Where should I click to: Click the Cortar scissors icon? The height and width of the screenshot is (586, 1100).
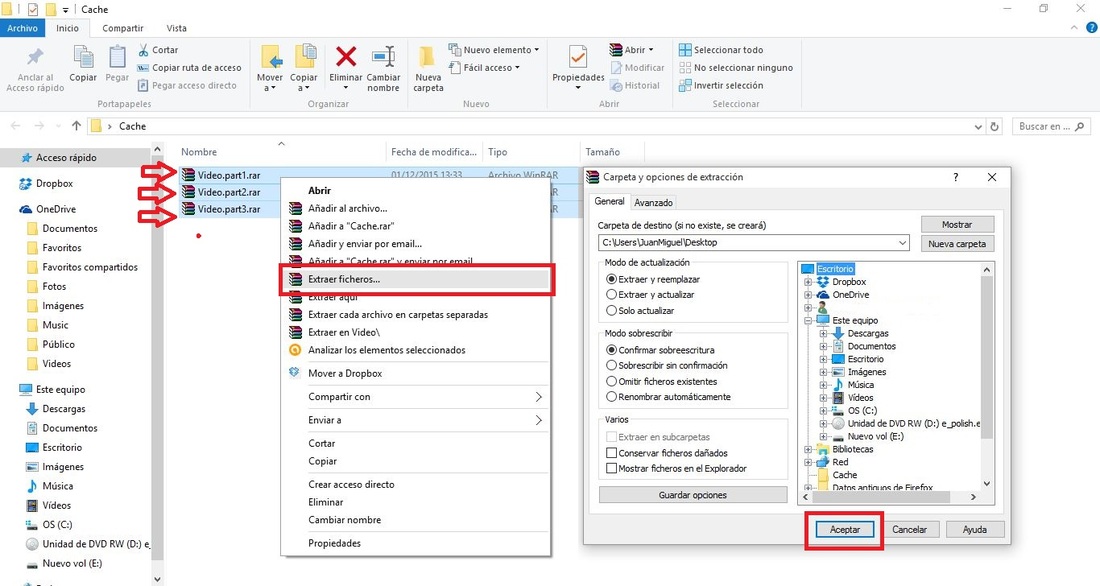coord(143,50)
